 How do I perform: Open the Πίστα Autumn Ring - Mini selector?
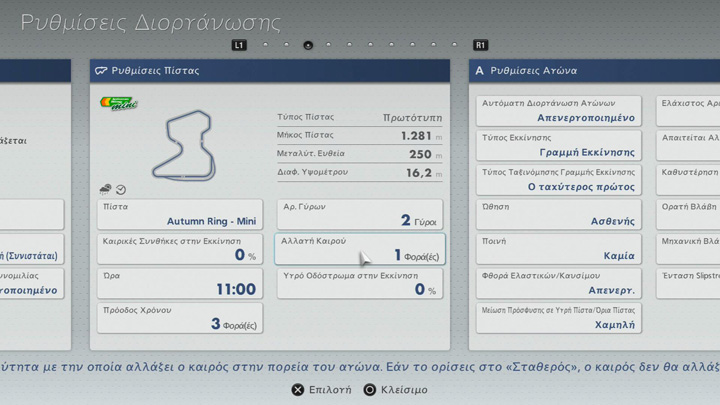tap(180, 214)
